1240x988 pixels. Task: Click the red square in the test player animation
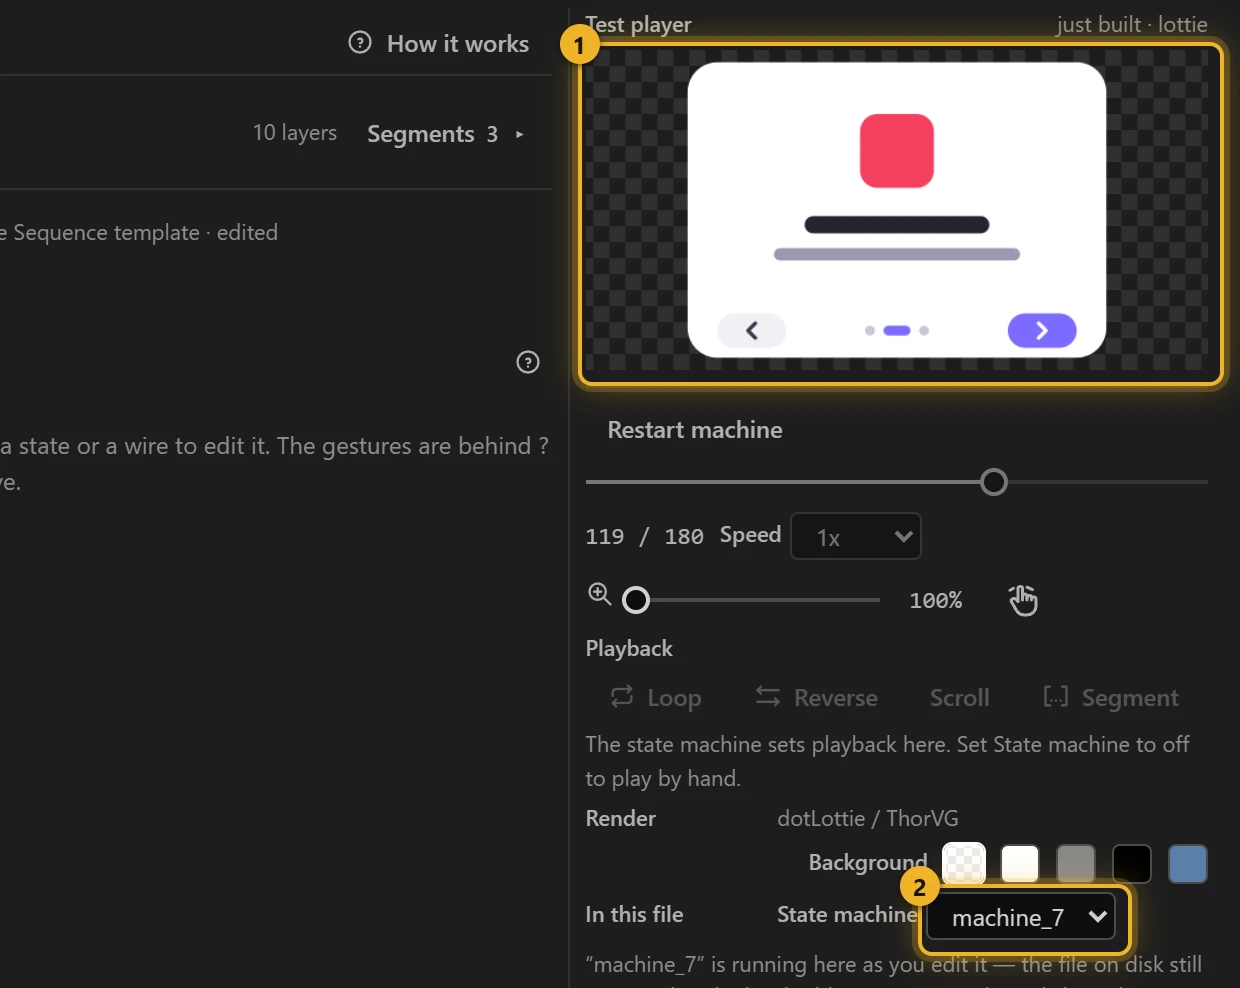897,151
